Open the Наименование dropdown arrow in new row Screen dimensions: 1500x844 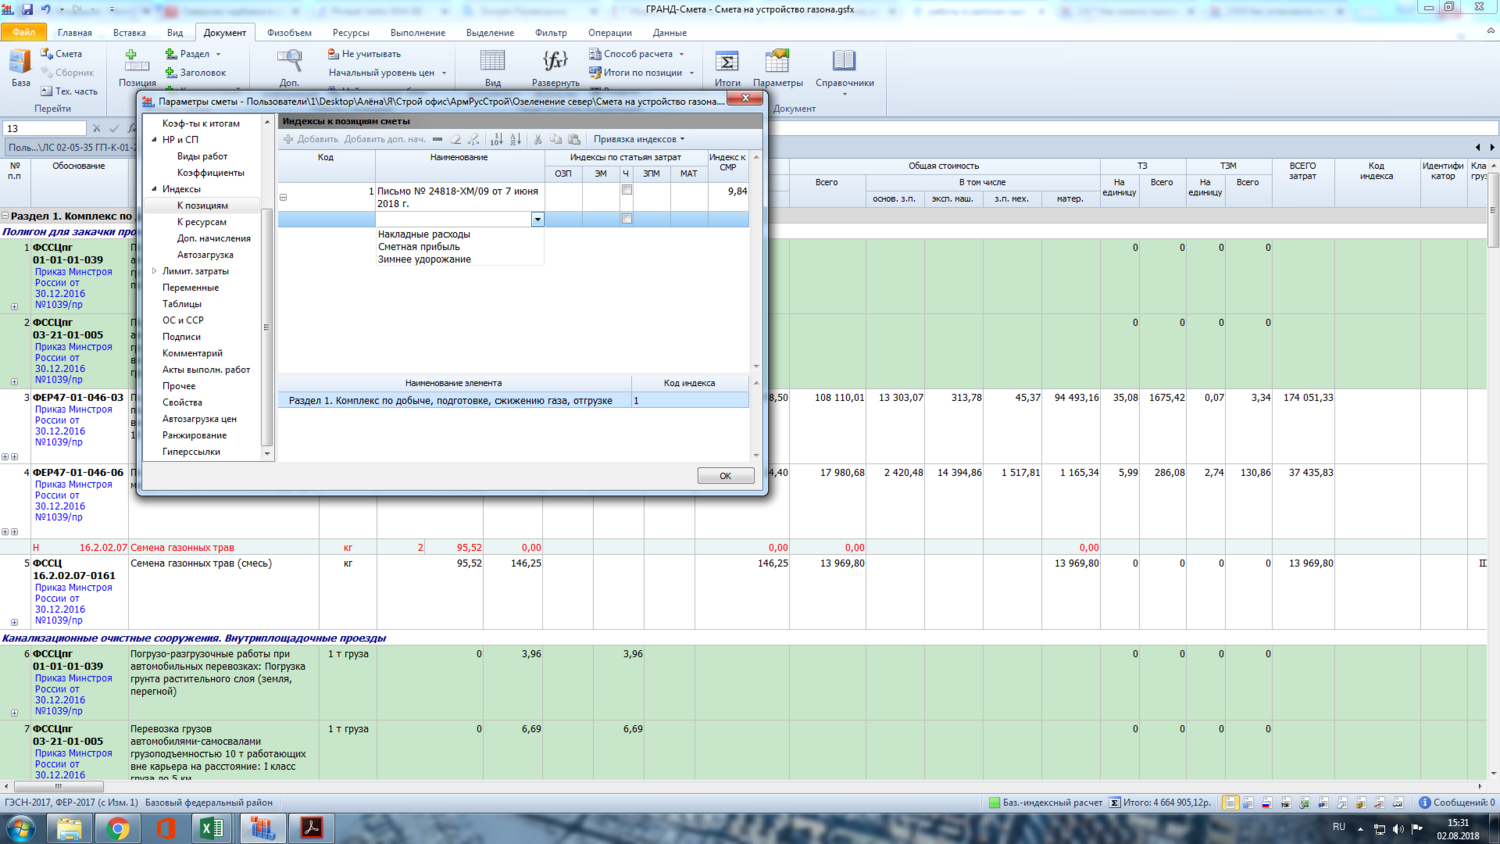tap(537, 219)
